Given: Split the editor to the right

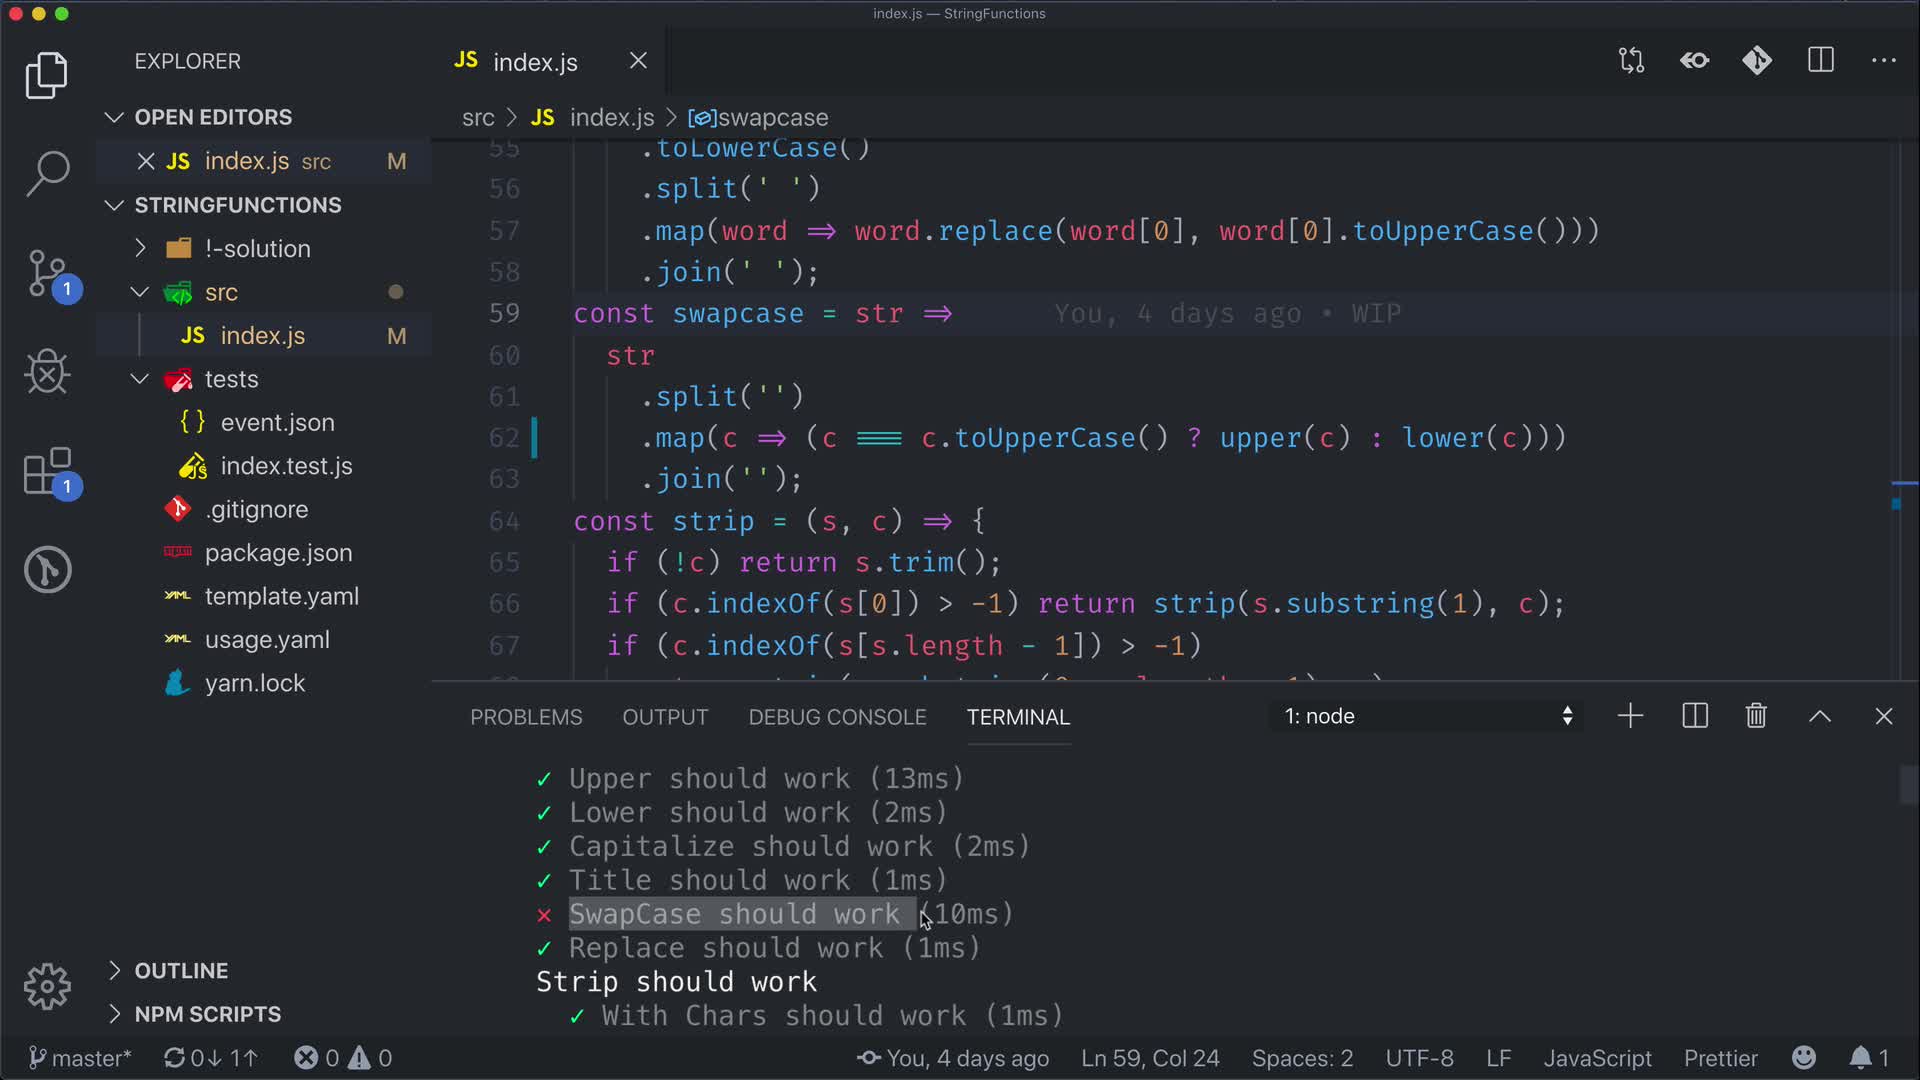Looking at the screenshot, I should point(1821,61).
